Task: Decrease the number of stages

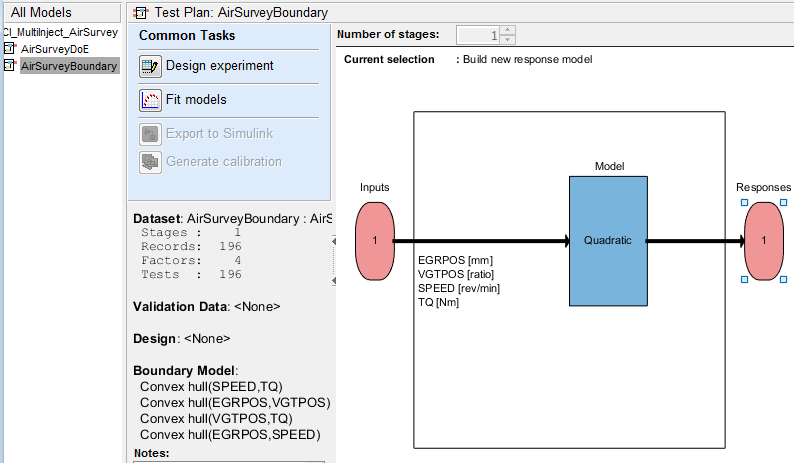Action: coord(507,39)
